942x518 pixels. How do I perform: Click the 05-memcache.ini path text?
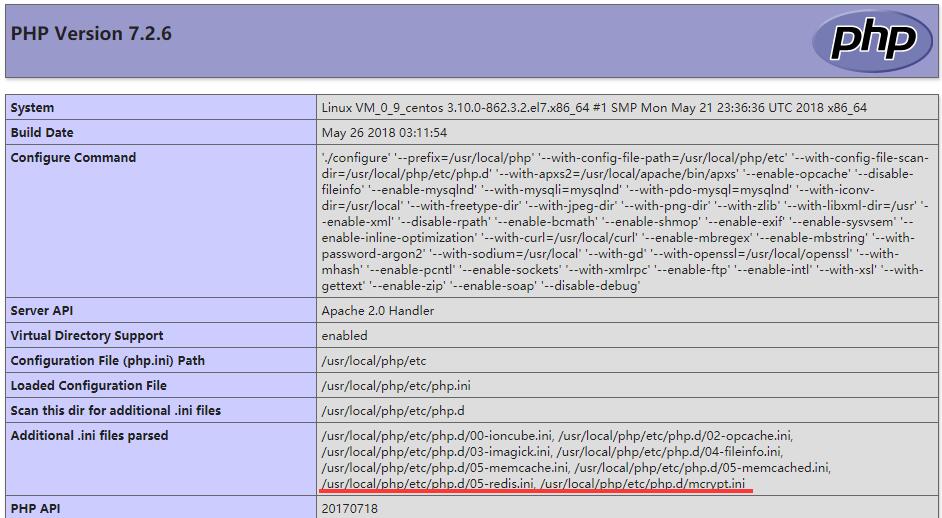click(x=445, y=467)
